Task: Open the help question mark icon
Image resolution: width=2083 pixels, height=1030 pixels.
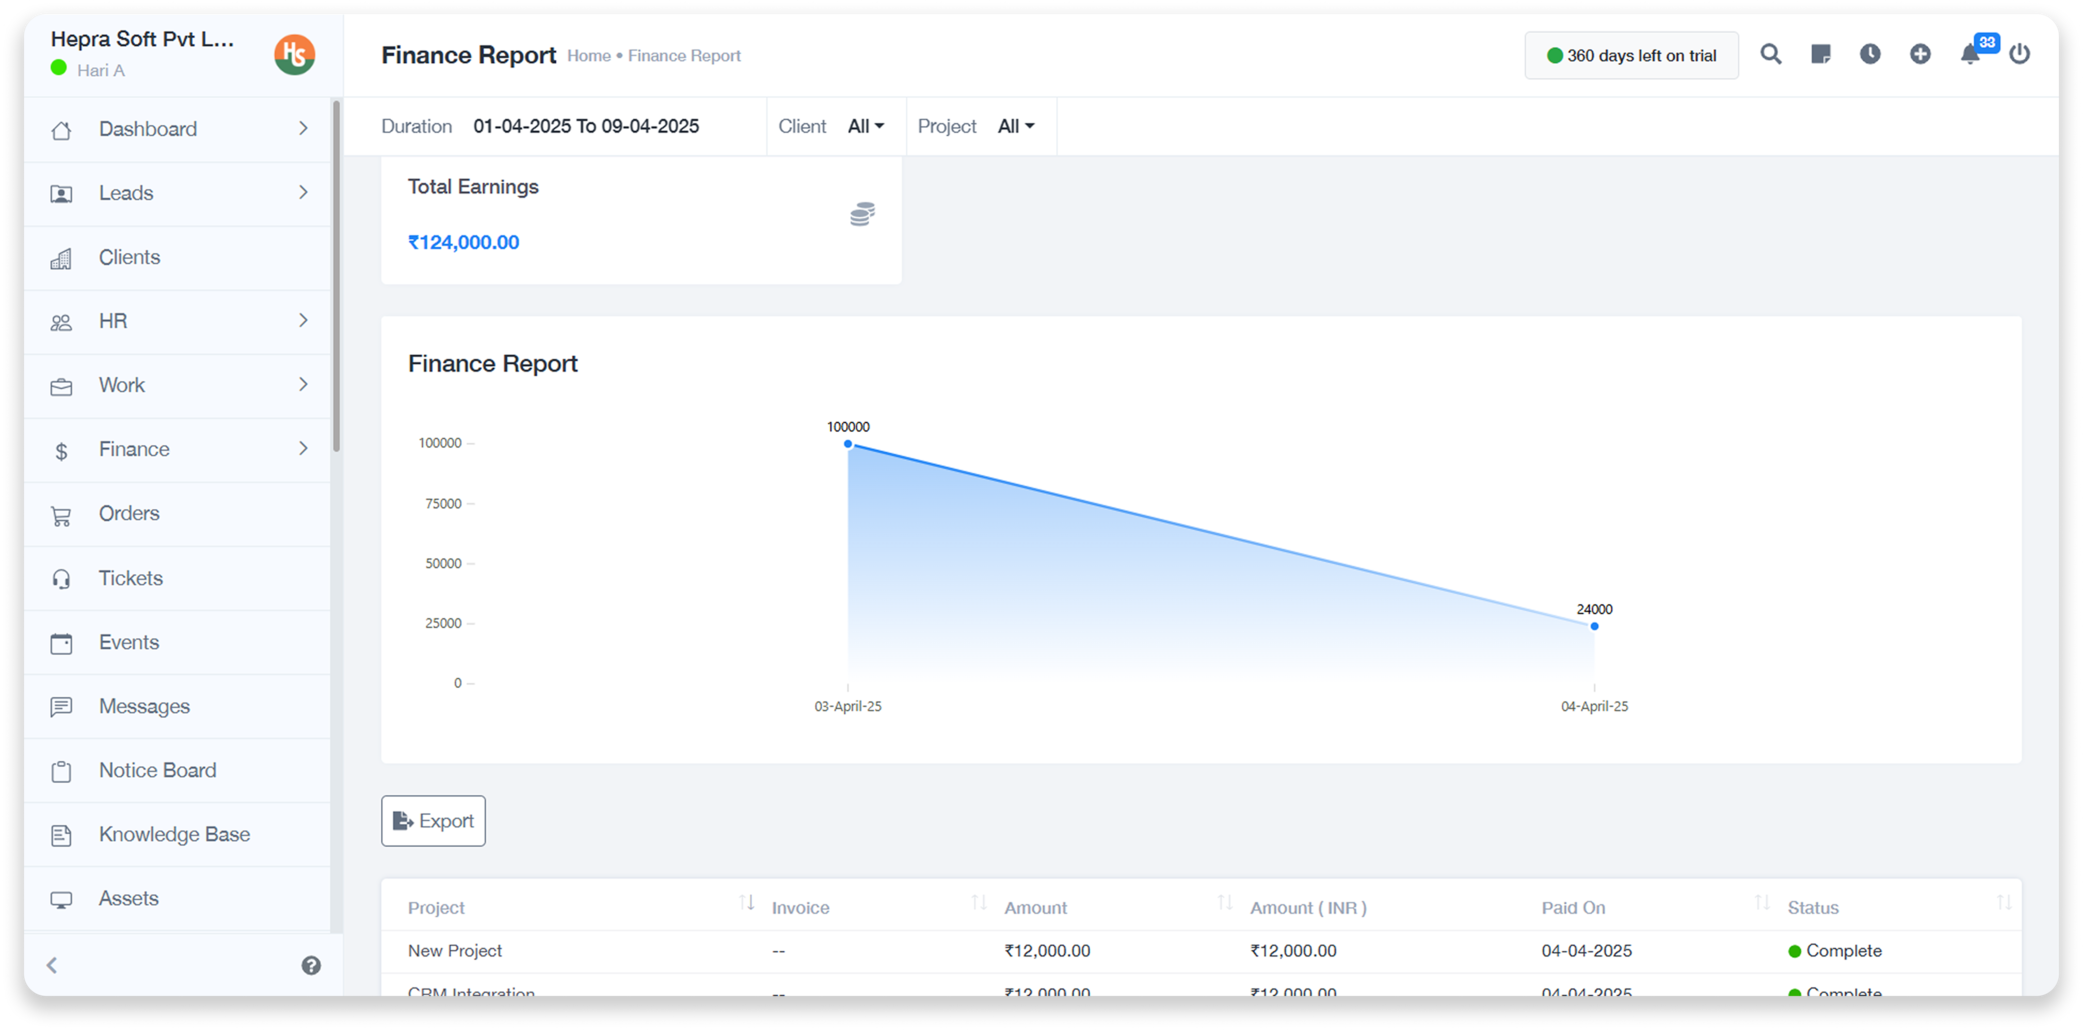Action: 311,965
